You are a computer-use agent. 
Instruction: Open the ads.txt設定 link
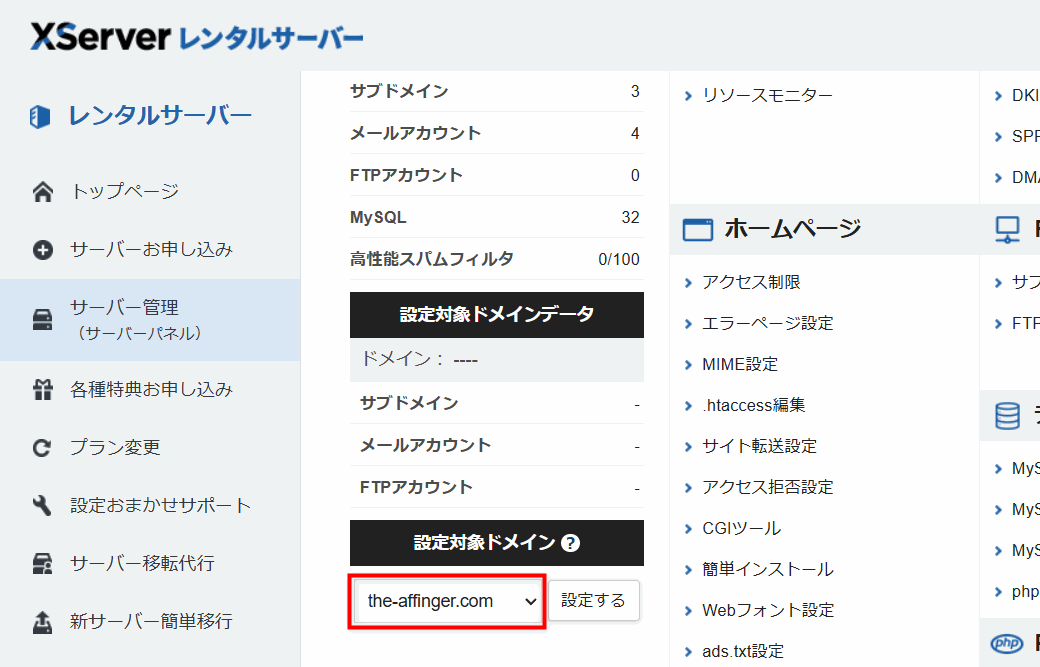(743, 651)
